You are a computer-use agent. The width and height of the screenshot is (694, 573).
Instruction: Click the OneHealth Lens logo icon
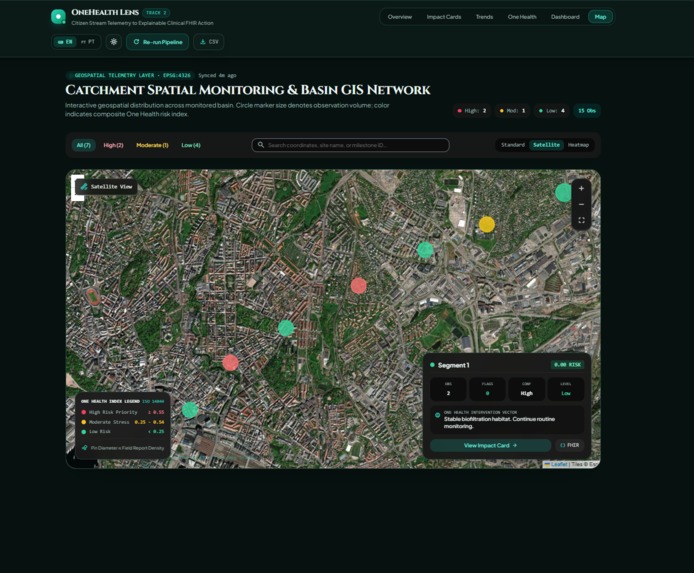coord(58,17)
